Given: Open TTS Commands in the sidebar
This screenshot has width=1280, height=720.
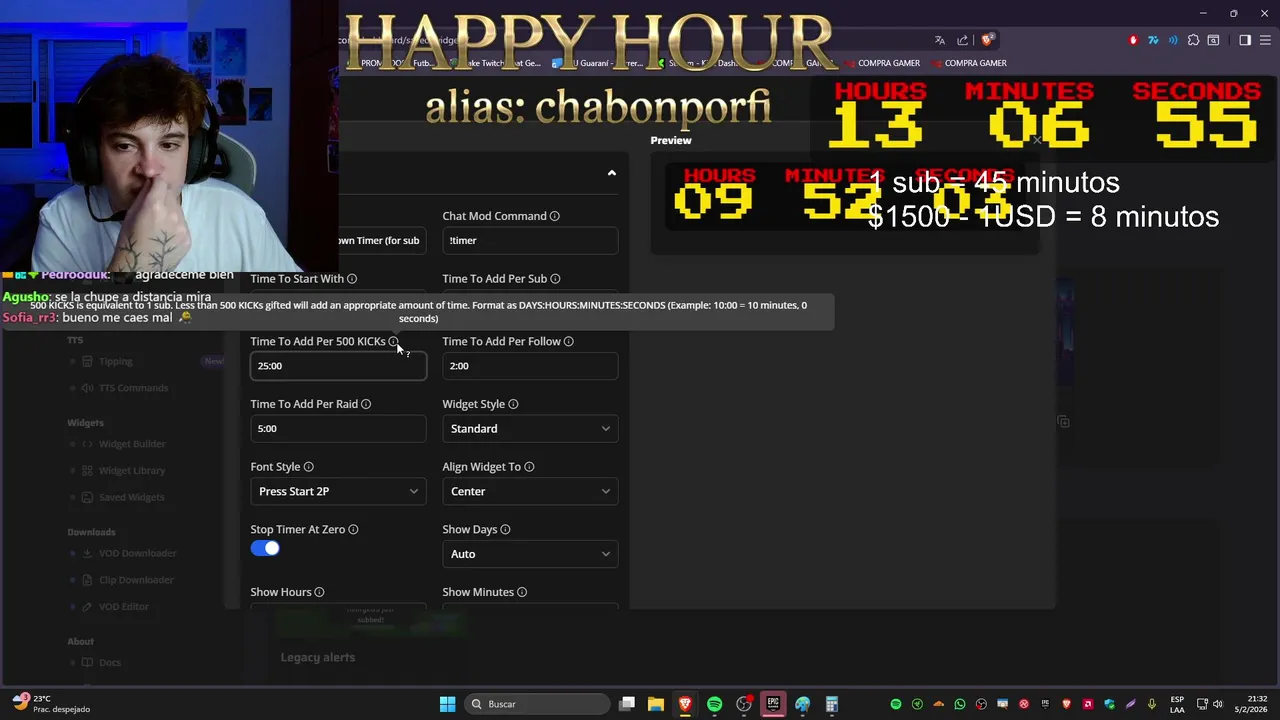Looking at the screenshot, I should pyautogui.click(x=133, y=388).
